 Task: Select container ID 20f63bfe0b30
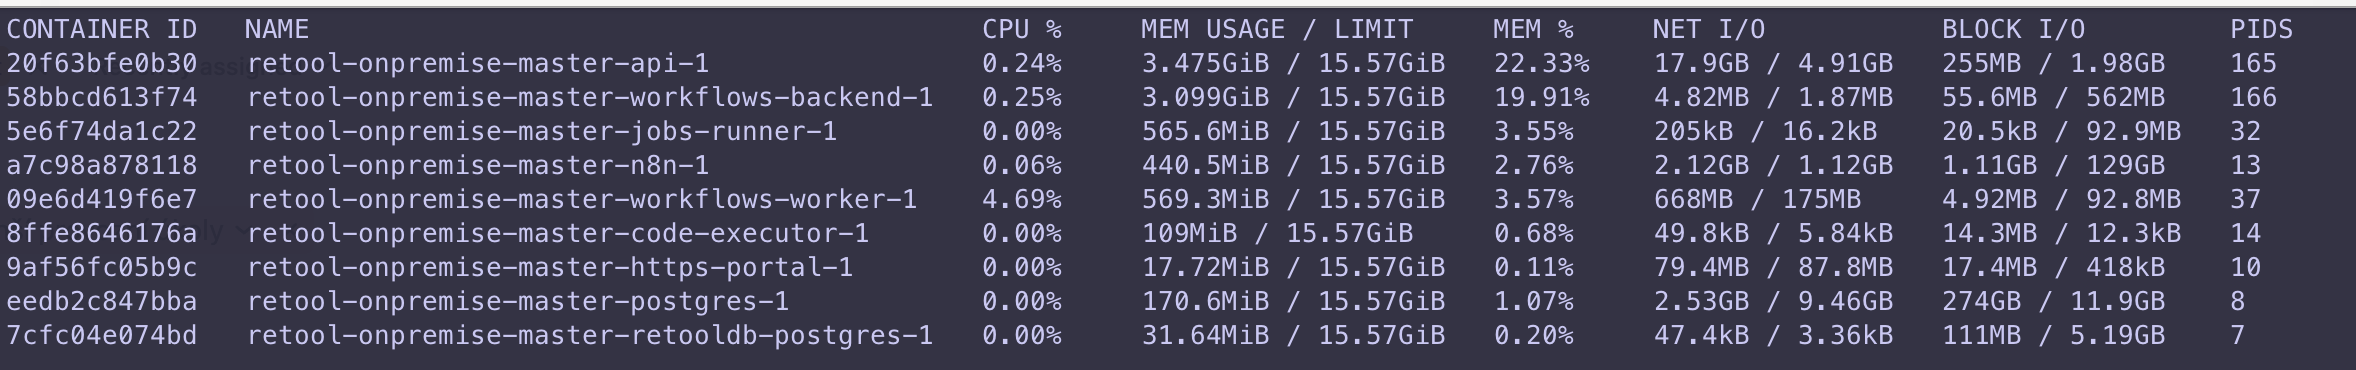coord(102,64)
